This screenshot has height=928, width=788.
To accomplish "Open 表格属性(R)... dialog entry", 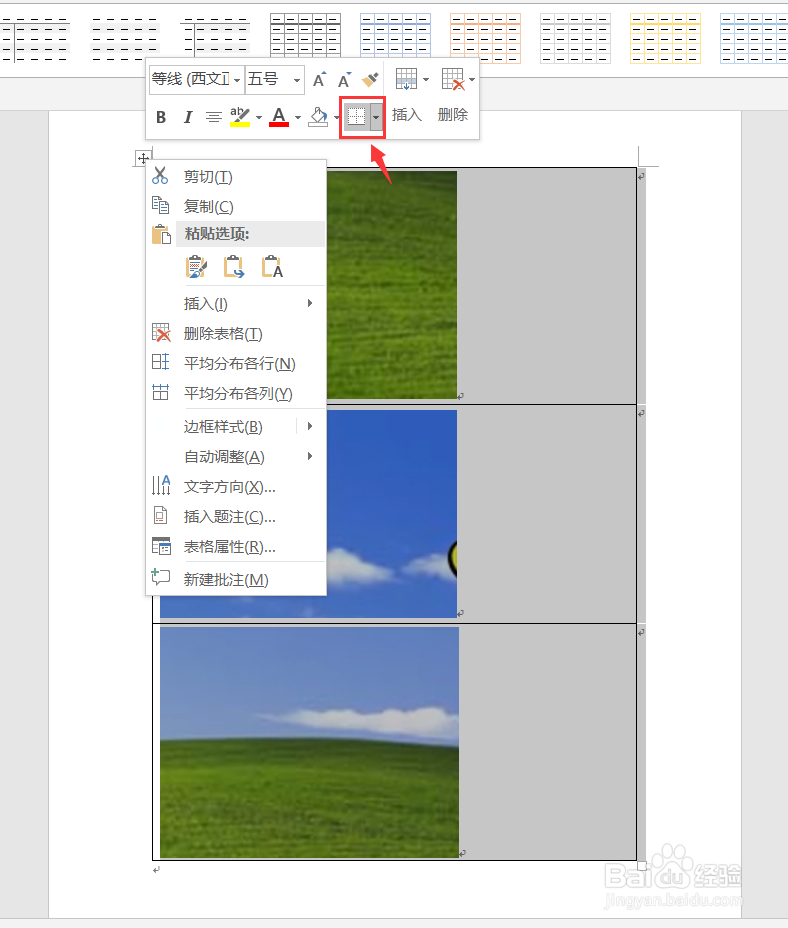I will point(230,547).
